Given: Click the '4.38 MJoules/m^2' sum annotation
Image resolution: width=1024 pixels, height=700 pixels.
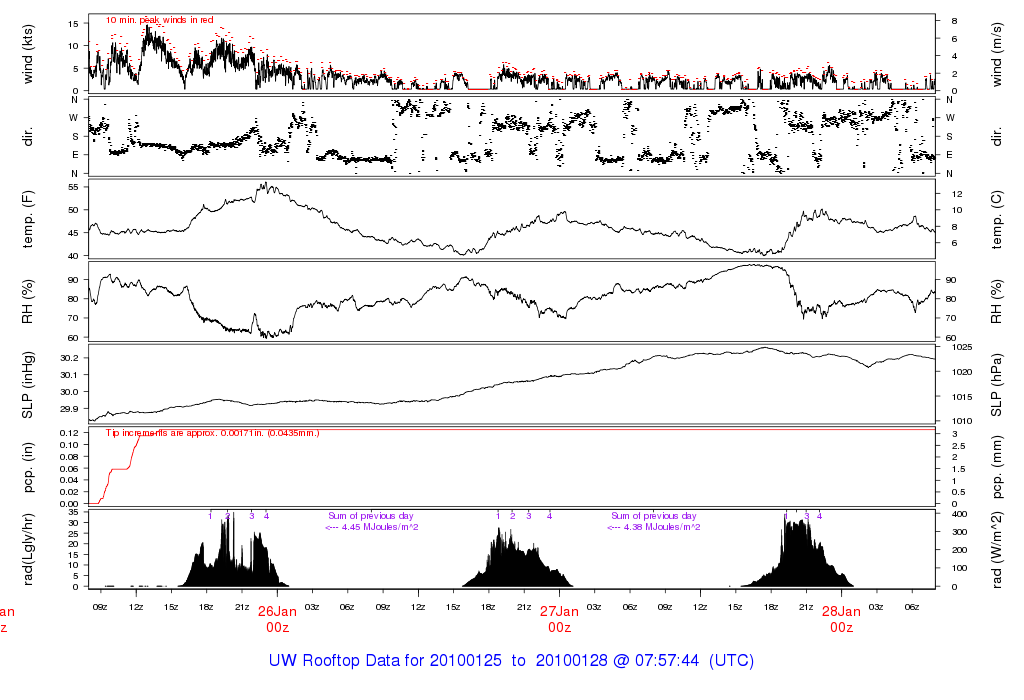Looking at the screenshot, I should click(x=662, y=527).
